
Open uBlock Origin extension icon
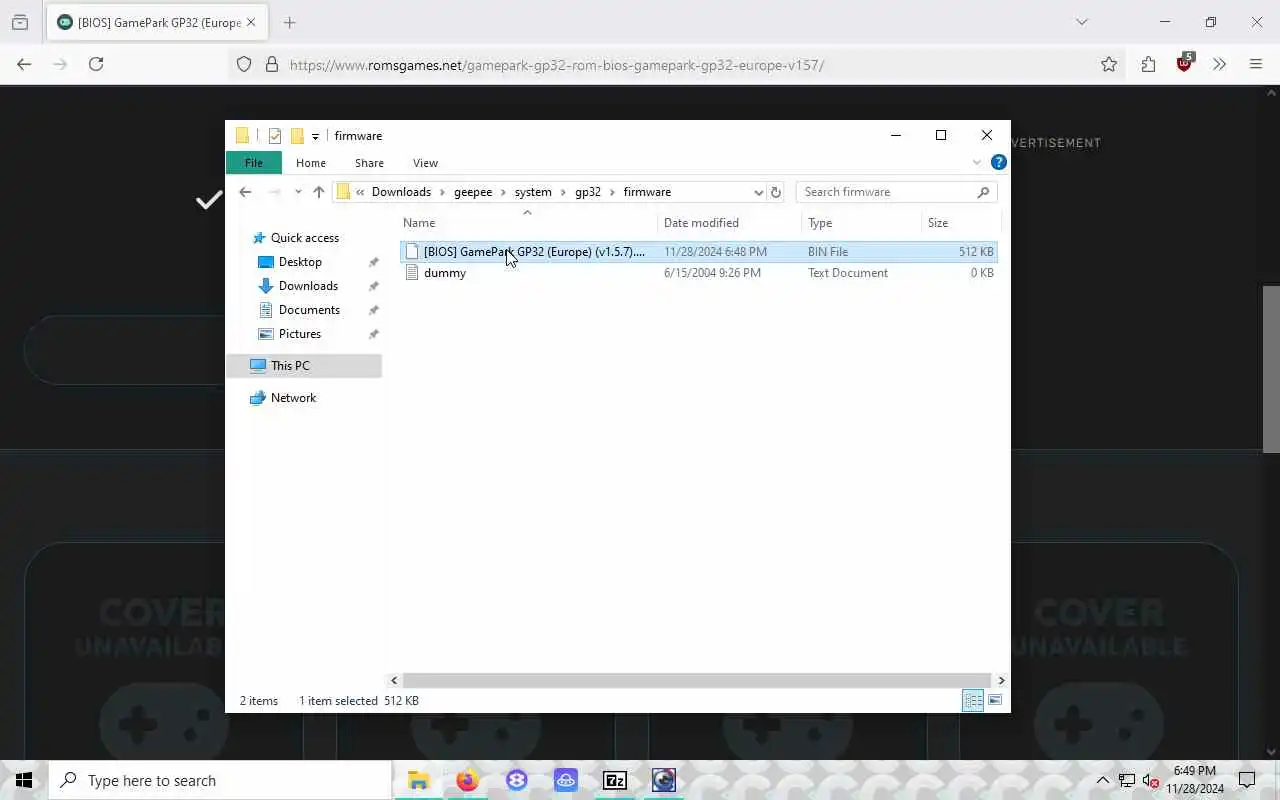1185,63
